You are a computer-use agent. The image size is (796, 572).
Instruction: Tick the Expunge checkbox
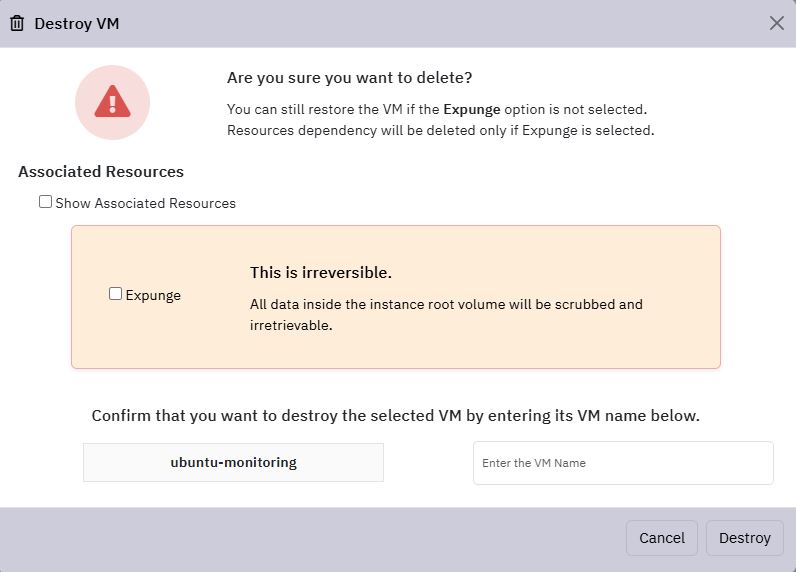[115, 294]
